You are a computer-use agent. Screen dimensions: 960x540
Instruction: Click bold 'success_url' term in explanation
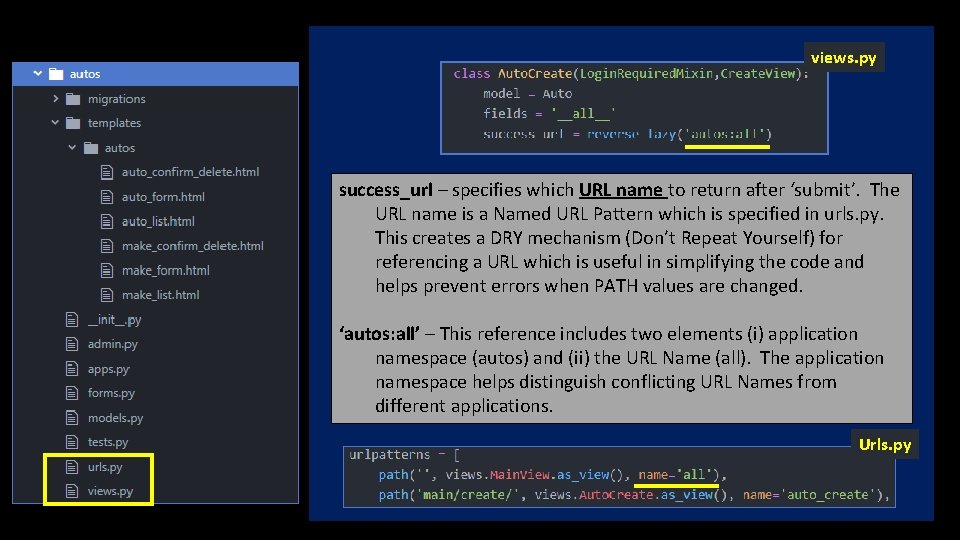coord(386,190)
